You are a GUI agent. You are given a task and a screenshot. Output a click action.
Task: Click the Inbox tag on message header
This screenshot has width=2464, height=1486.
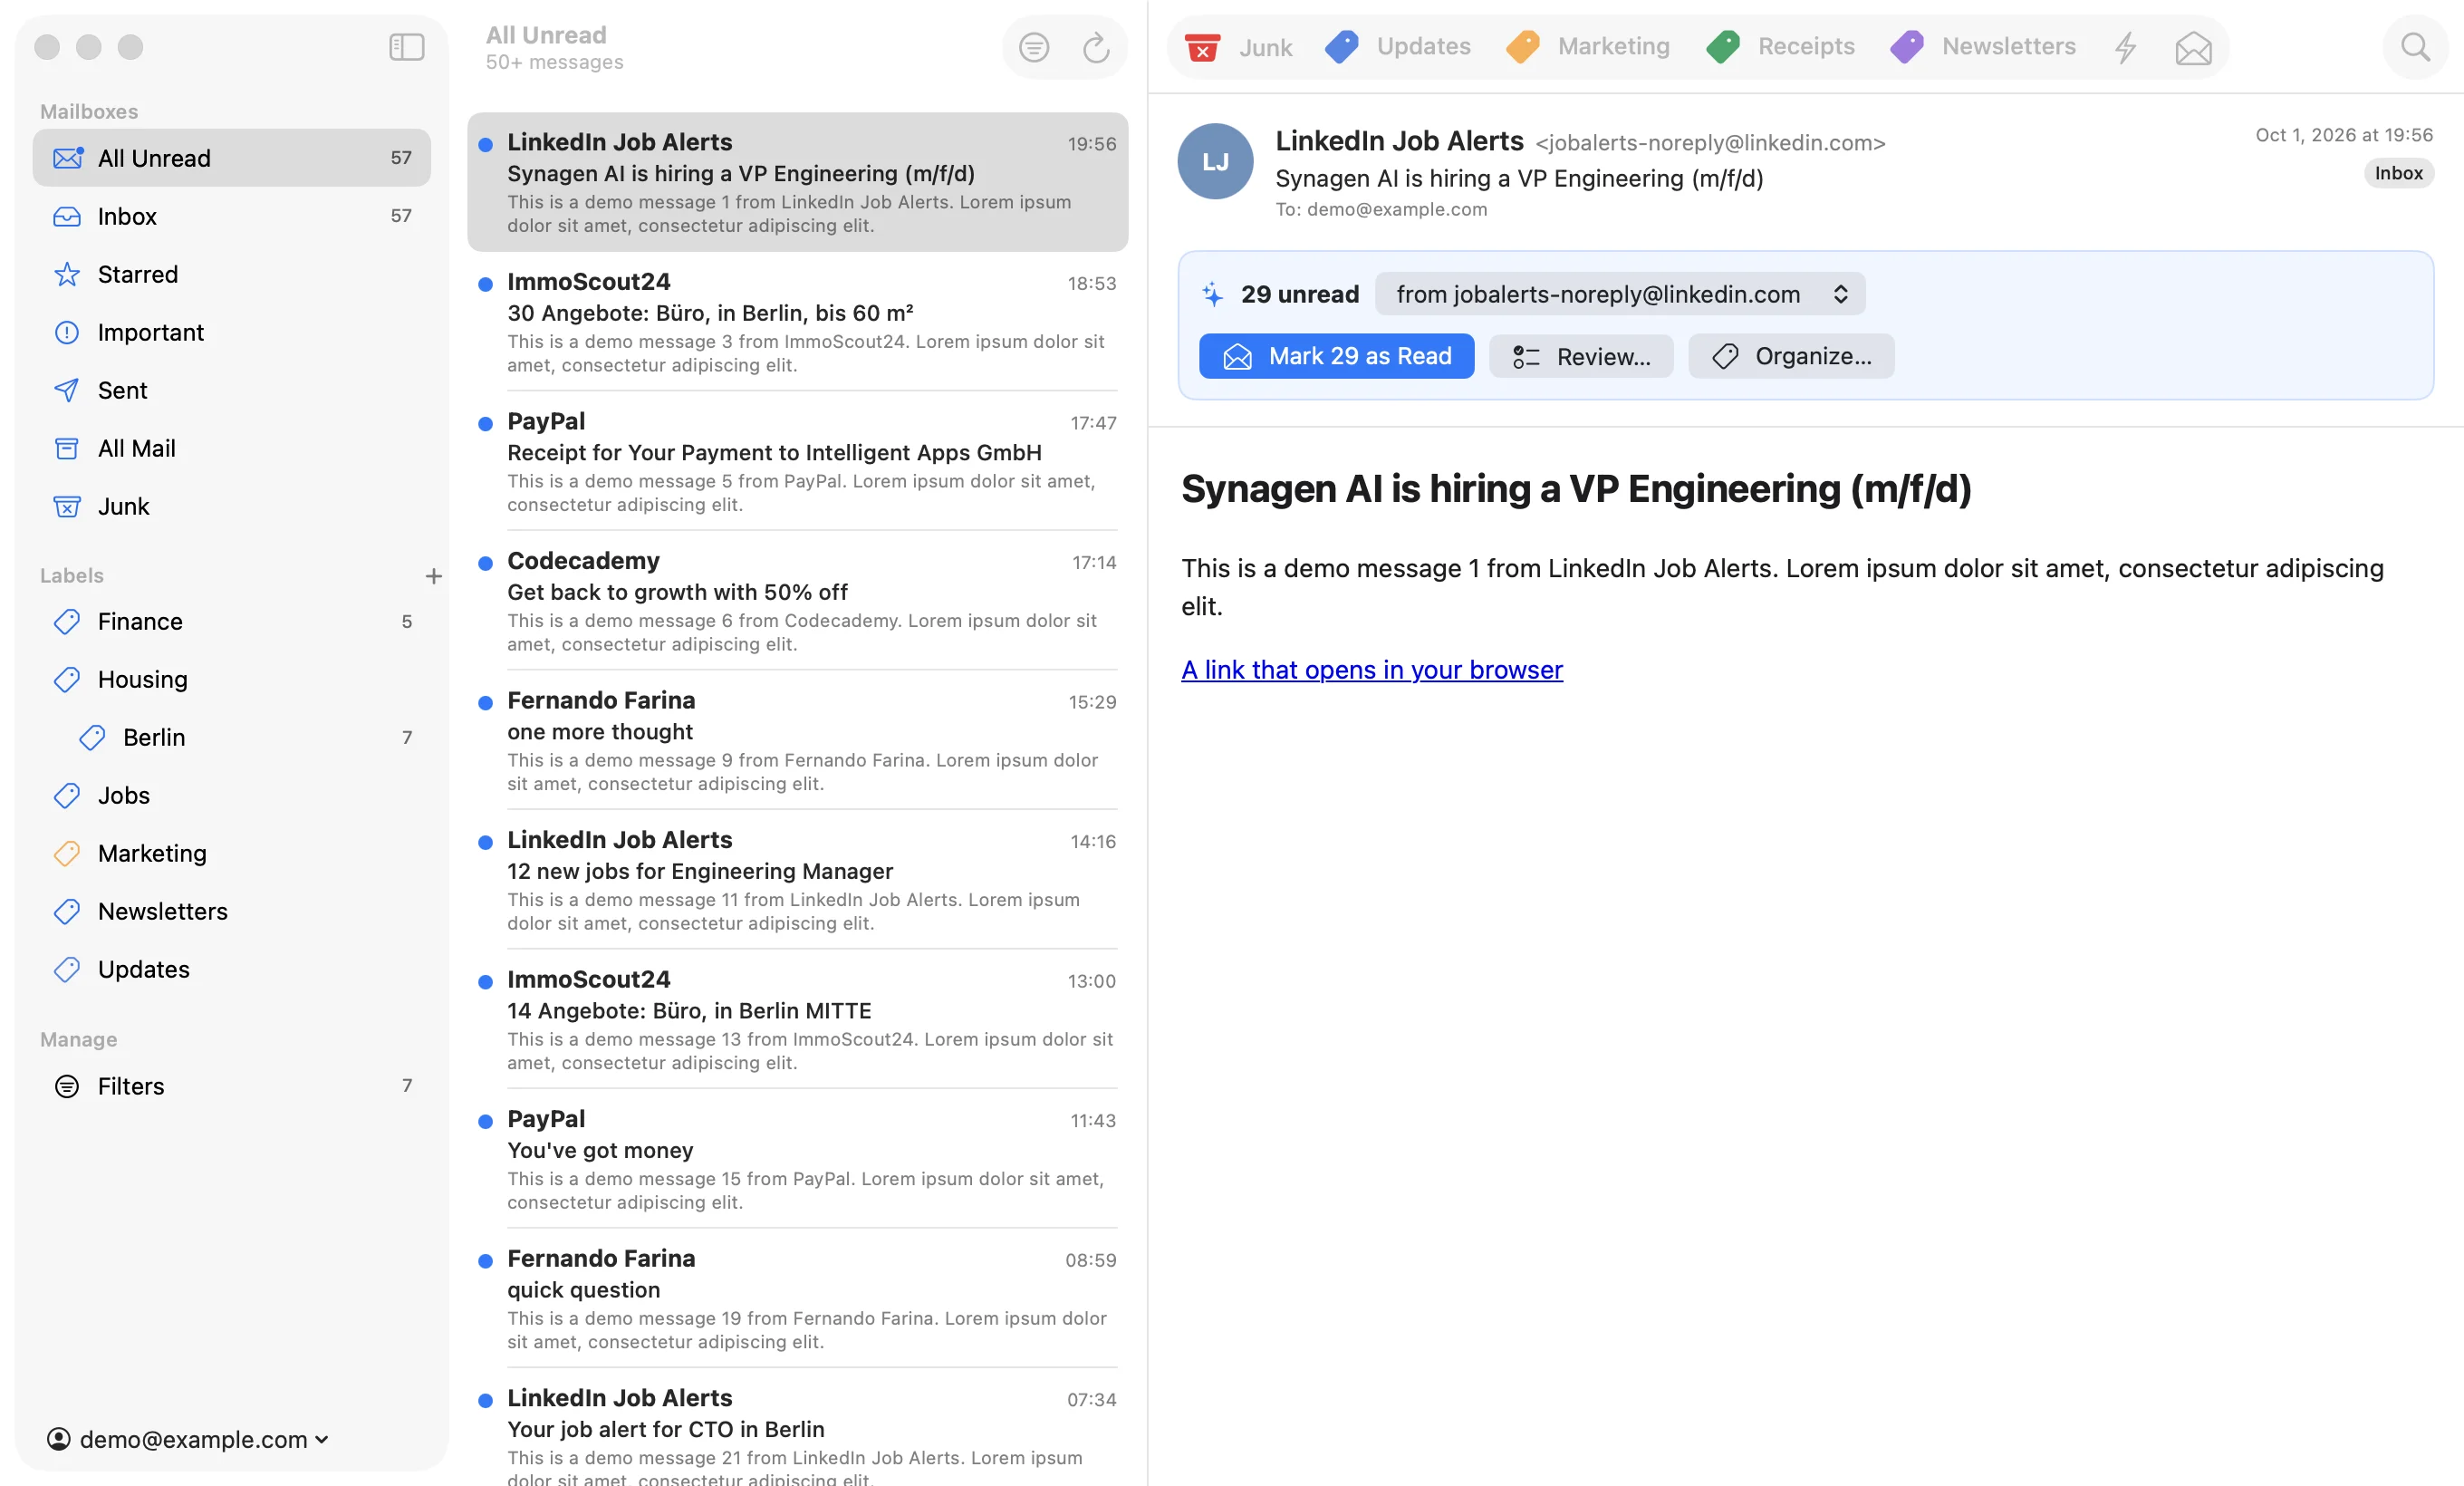pyautogui.click(x=2398, y=174)
